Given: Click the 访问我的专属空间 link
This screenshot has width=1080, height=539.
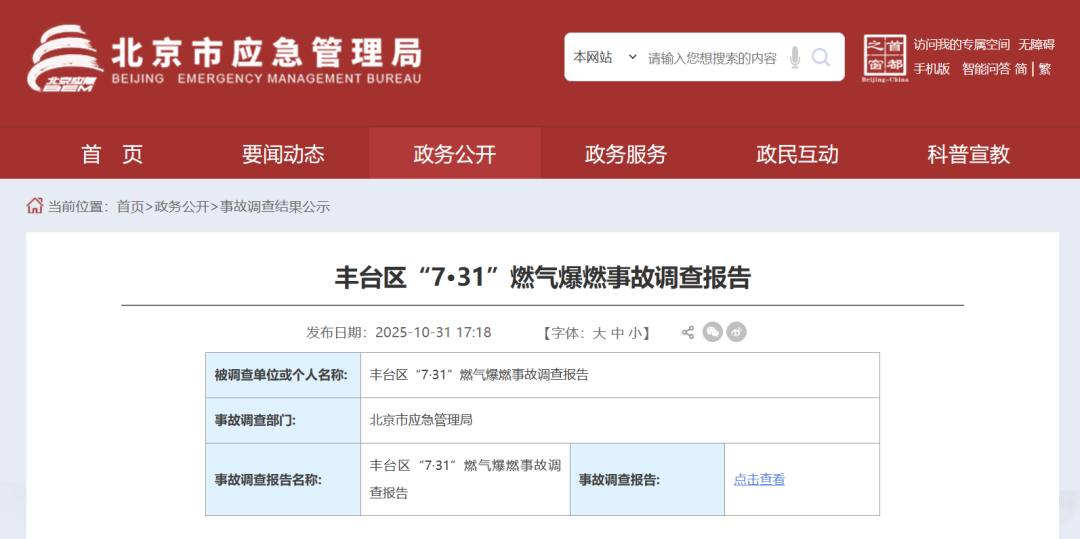Looking at the screenshot, I should pos(962,45).
